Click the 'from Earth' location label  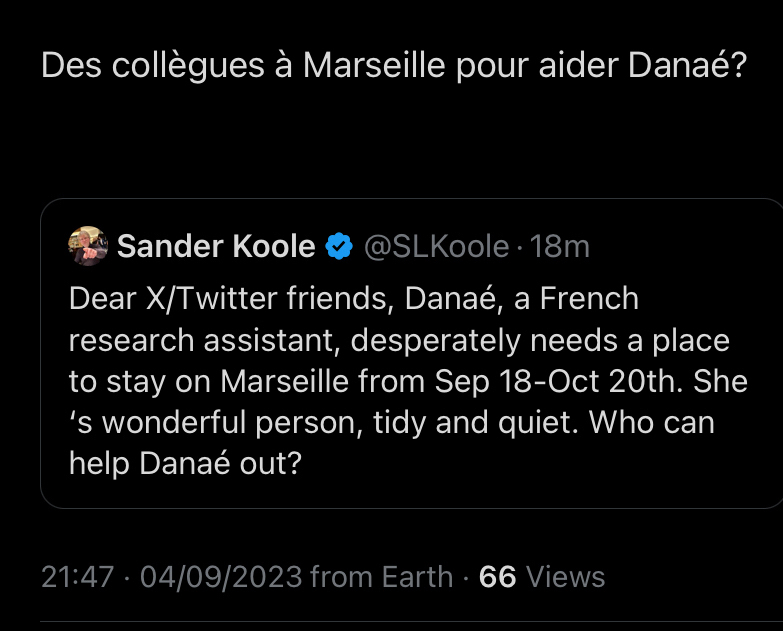pyautogui.click(x=382, y=577)
